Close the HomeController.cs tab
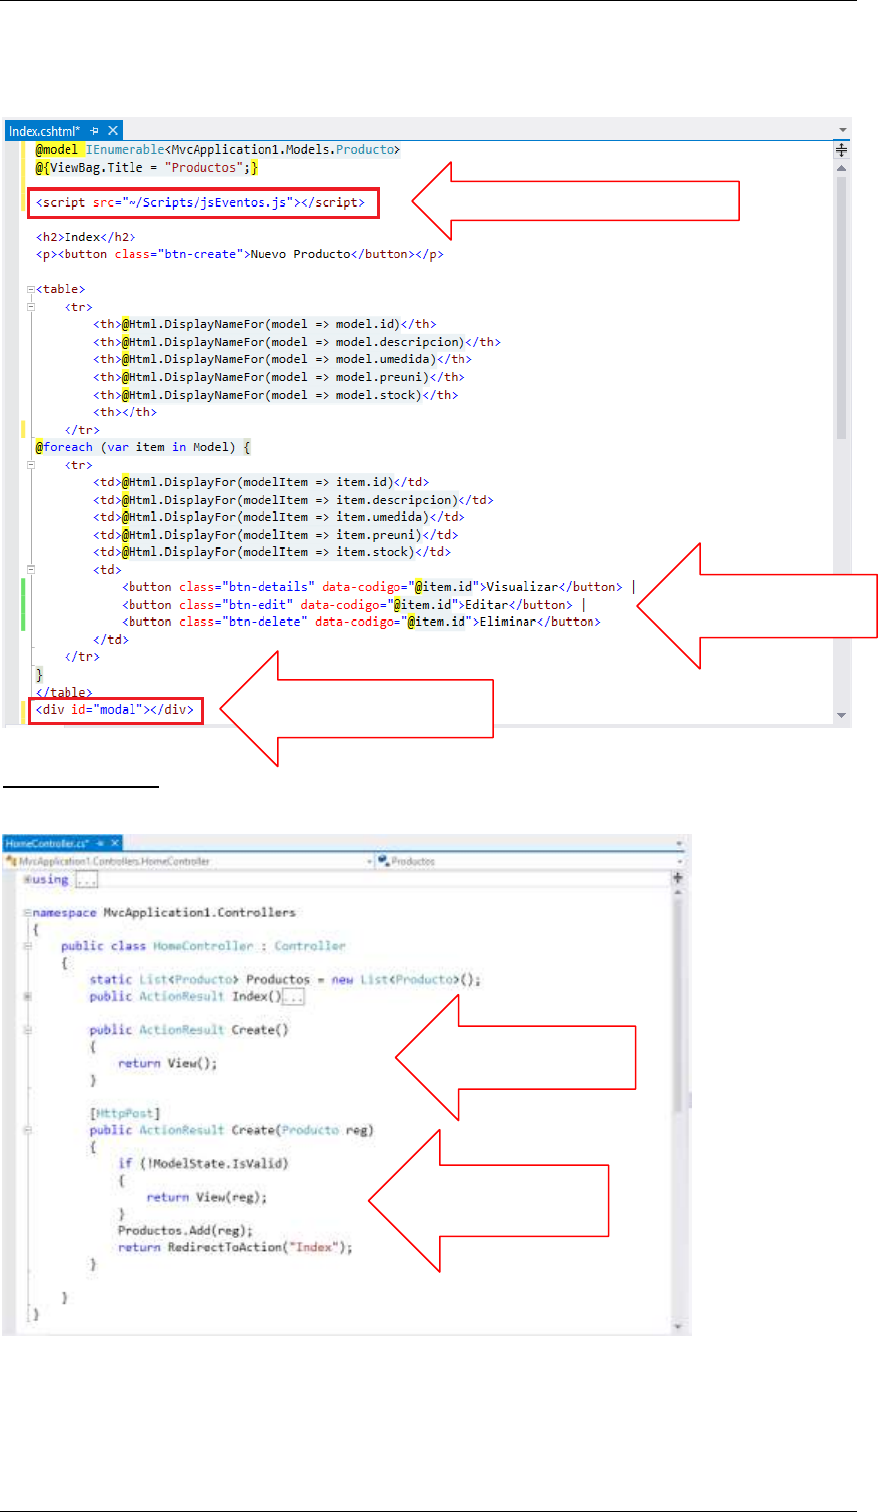The image size is (878, 1512). [114, 844]
